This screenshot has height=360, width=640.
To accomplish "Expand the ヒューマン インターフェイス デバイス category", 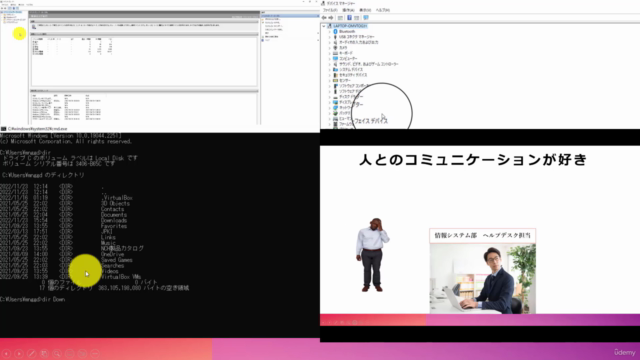I will 330,119.
